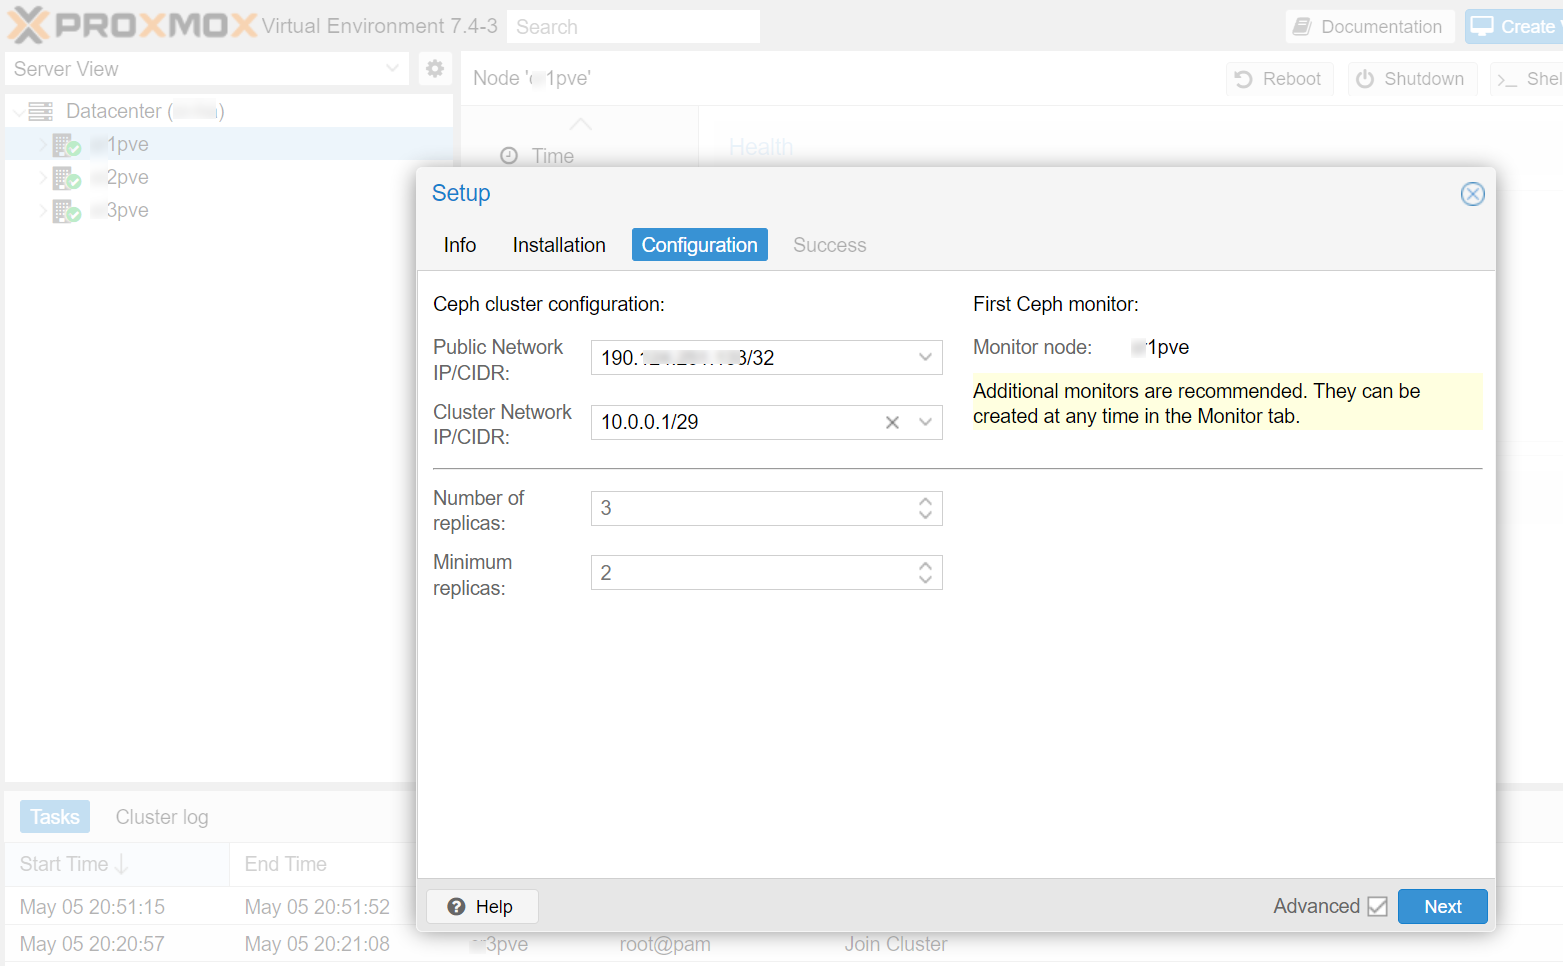The width and height of the screenshot is (1563, 966).
Task: Click the 1pve server status icon
Action: coord(67,145)
